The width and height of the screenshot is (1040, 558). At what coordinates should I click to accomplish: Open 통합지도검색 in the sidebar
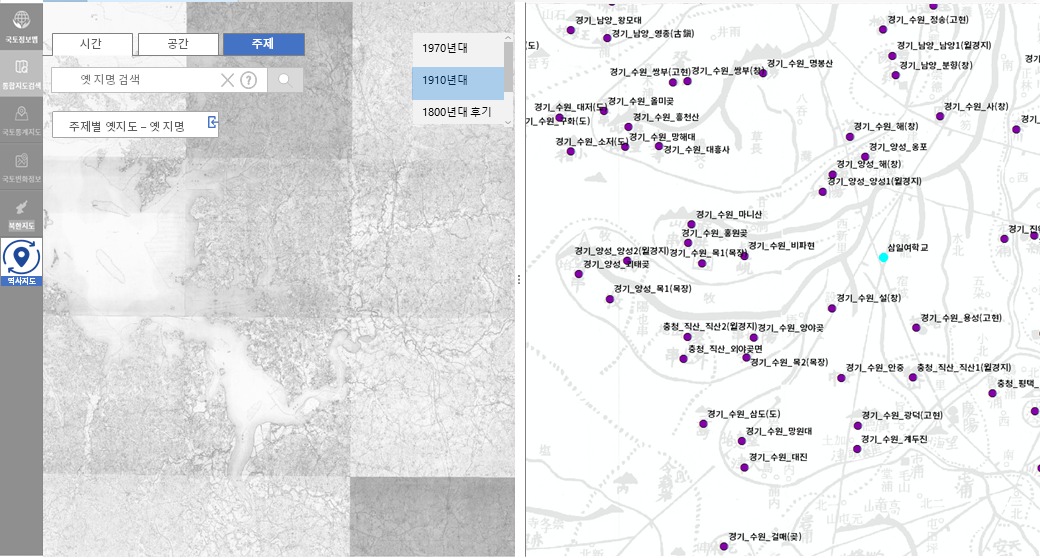21,73
